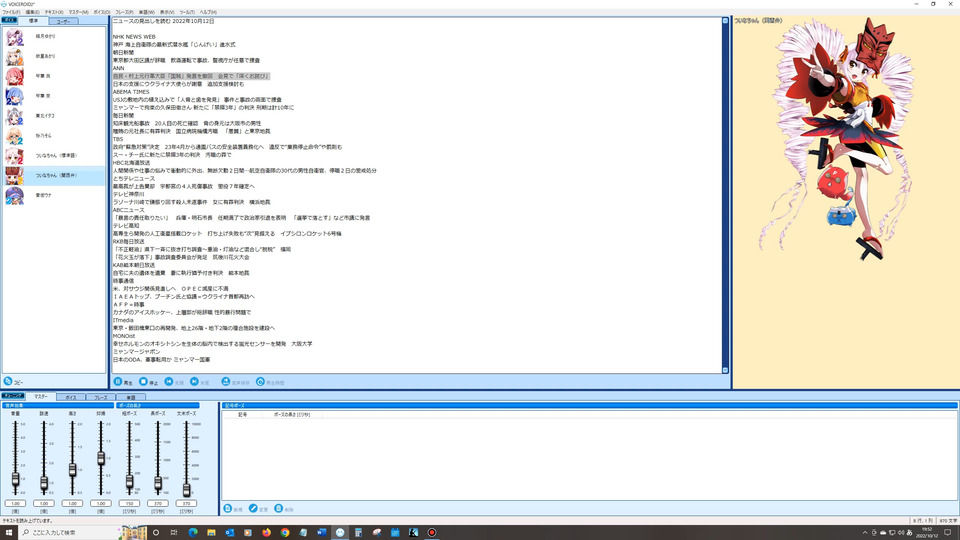Click the 再生時間 playback time icon
This screenshot has width=960, height=540.
(x=260, y=381)
